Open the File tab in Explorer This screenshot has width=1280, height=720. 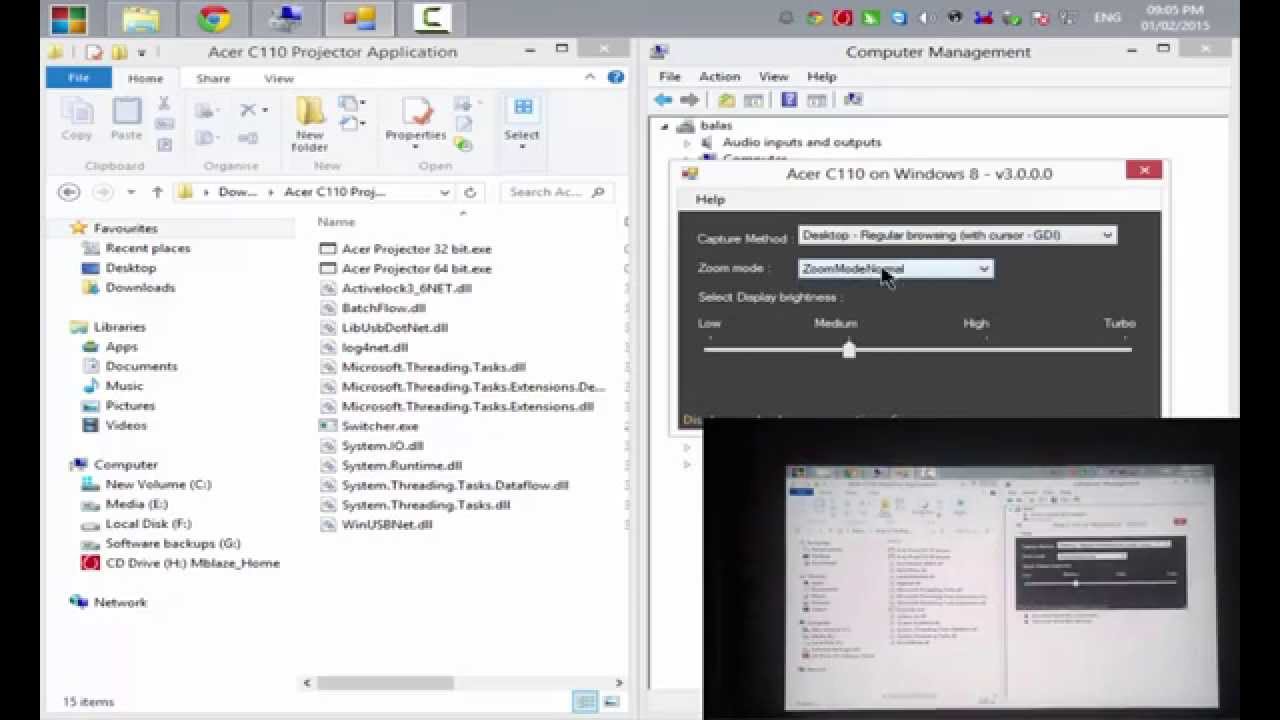click(x=78, y=78)
